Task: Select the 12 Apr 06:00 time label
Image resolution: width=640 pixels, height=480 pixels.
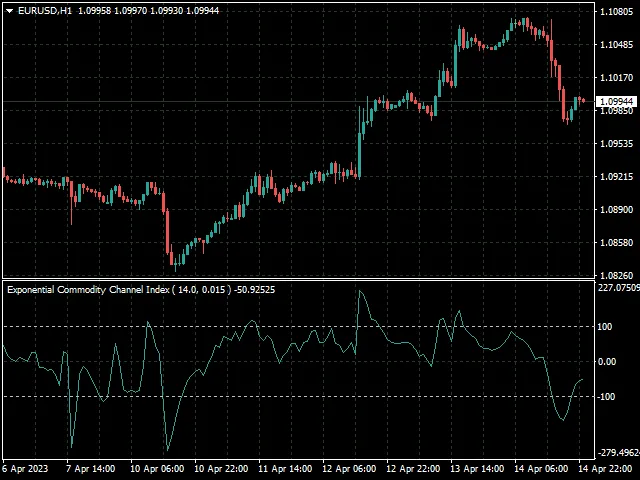Action: 350,468
